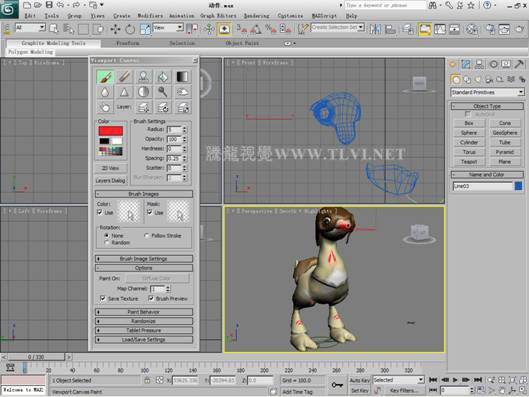Select the Blur drop tool
The image size is (529, 397).
(x=105, y=92)
